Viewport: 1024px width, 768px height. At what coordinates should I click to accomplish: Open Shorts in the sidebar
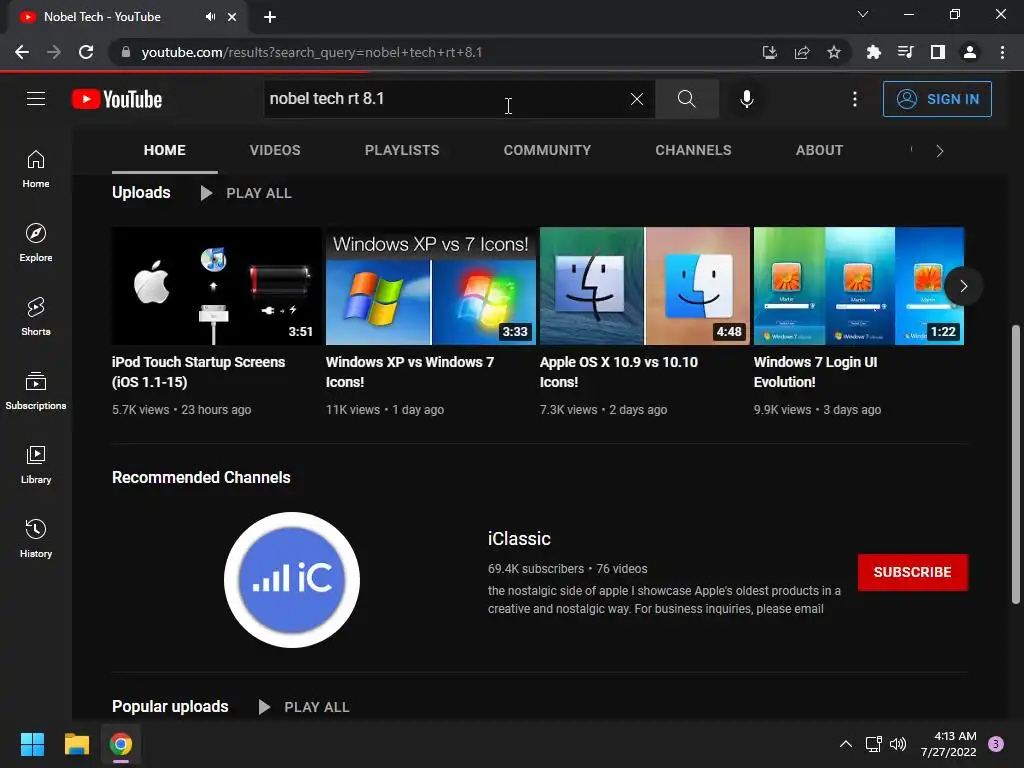[x=36, y=317]
